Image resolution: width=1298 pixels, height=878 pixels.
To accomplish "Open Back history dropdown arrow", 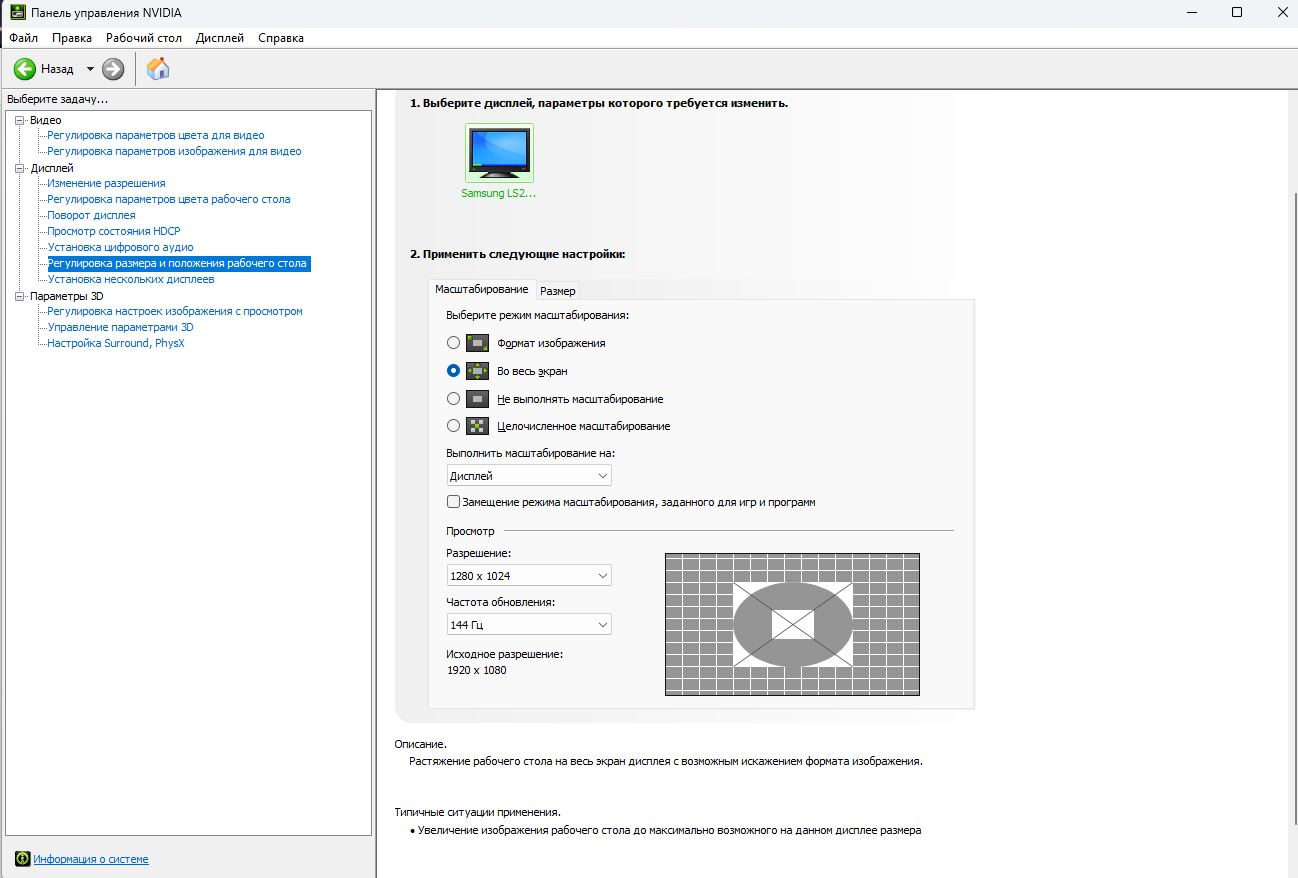I will [x=90, y=69].
